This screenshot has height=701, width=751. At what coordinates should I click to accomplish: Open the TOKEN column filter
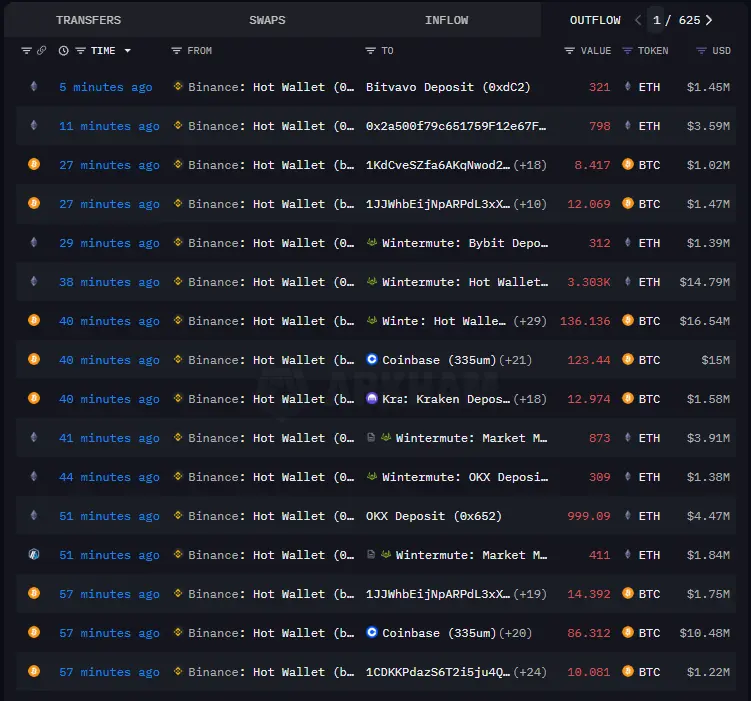click(x=627, y=51)
